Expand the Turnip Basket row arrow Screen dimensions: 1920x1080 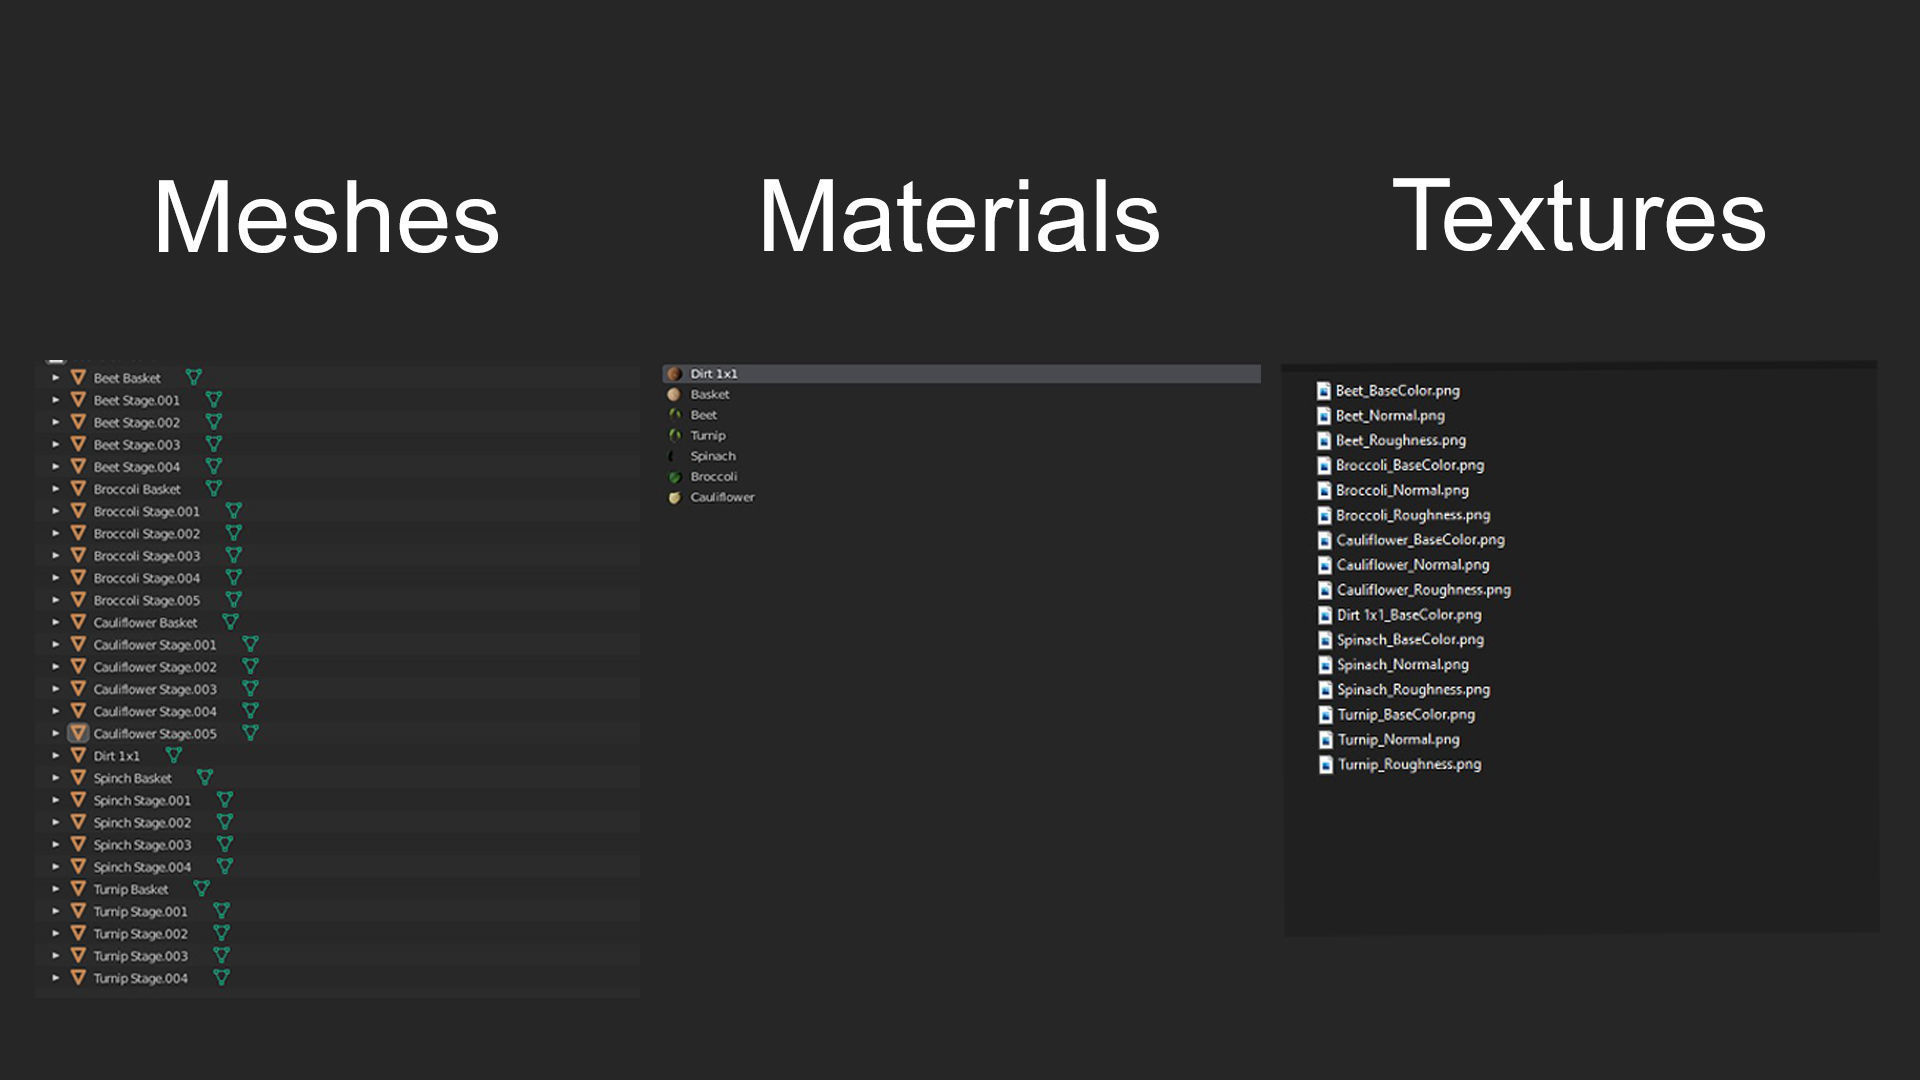(x=56, y=889)
